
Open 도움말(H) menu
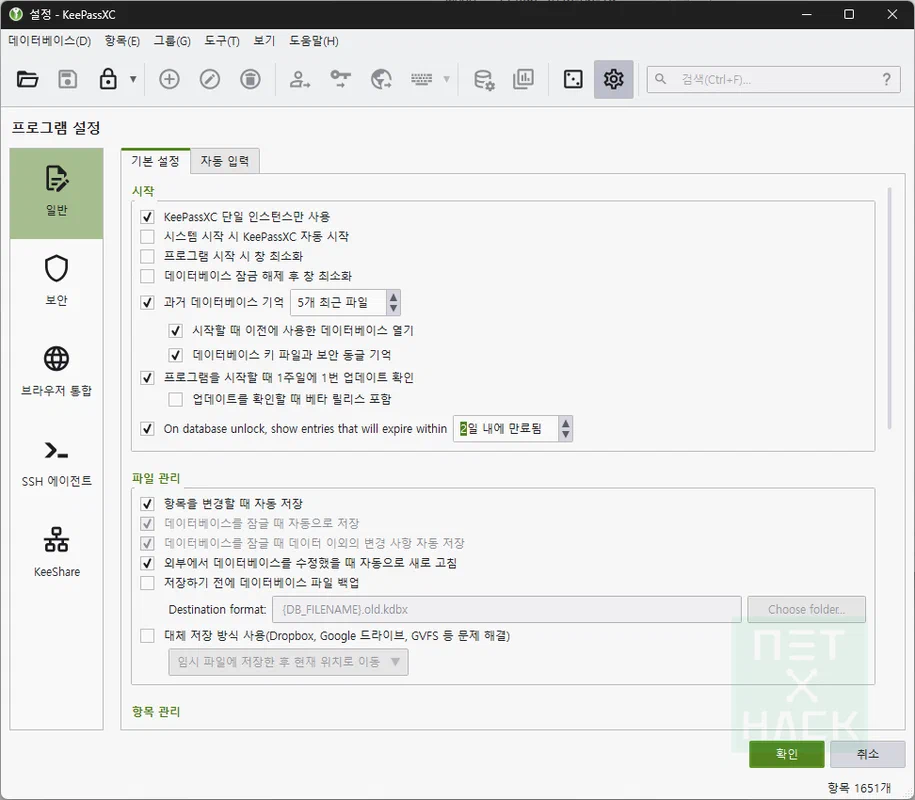[x=314, y=41]
